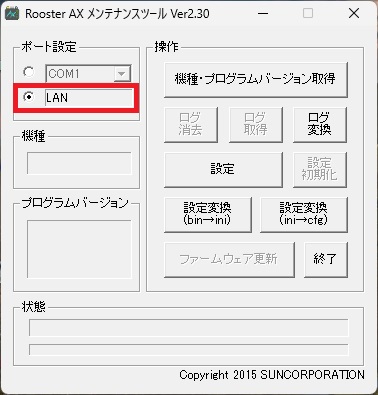Click the lower 状態 progress bar
Image resolution: width=378 pixels, height=395 pixels.
pyautogui.click(x=189, y=350)
